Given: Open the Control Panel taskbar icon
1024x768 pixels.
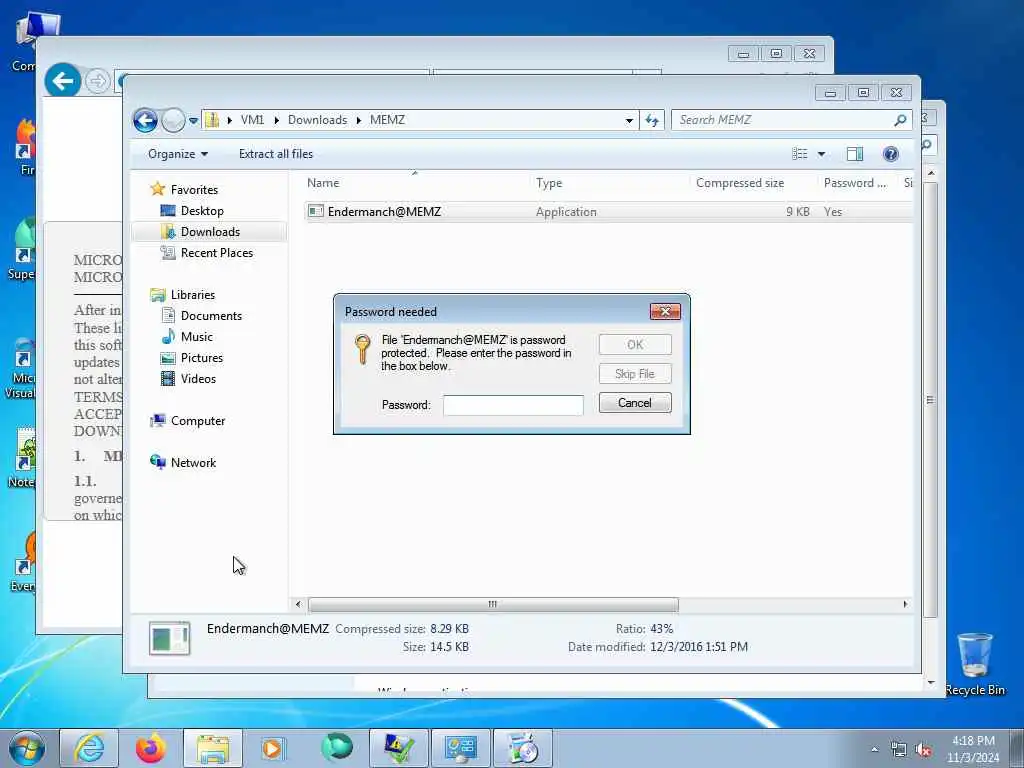Looking at the screenshot, I should [460, 748].
